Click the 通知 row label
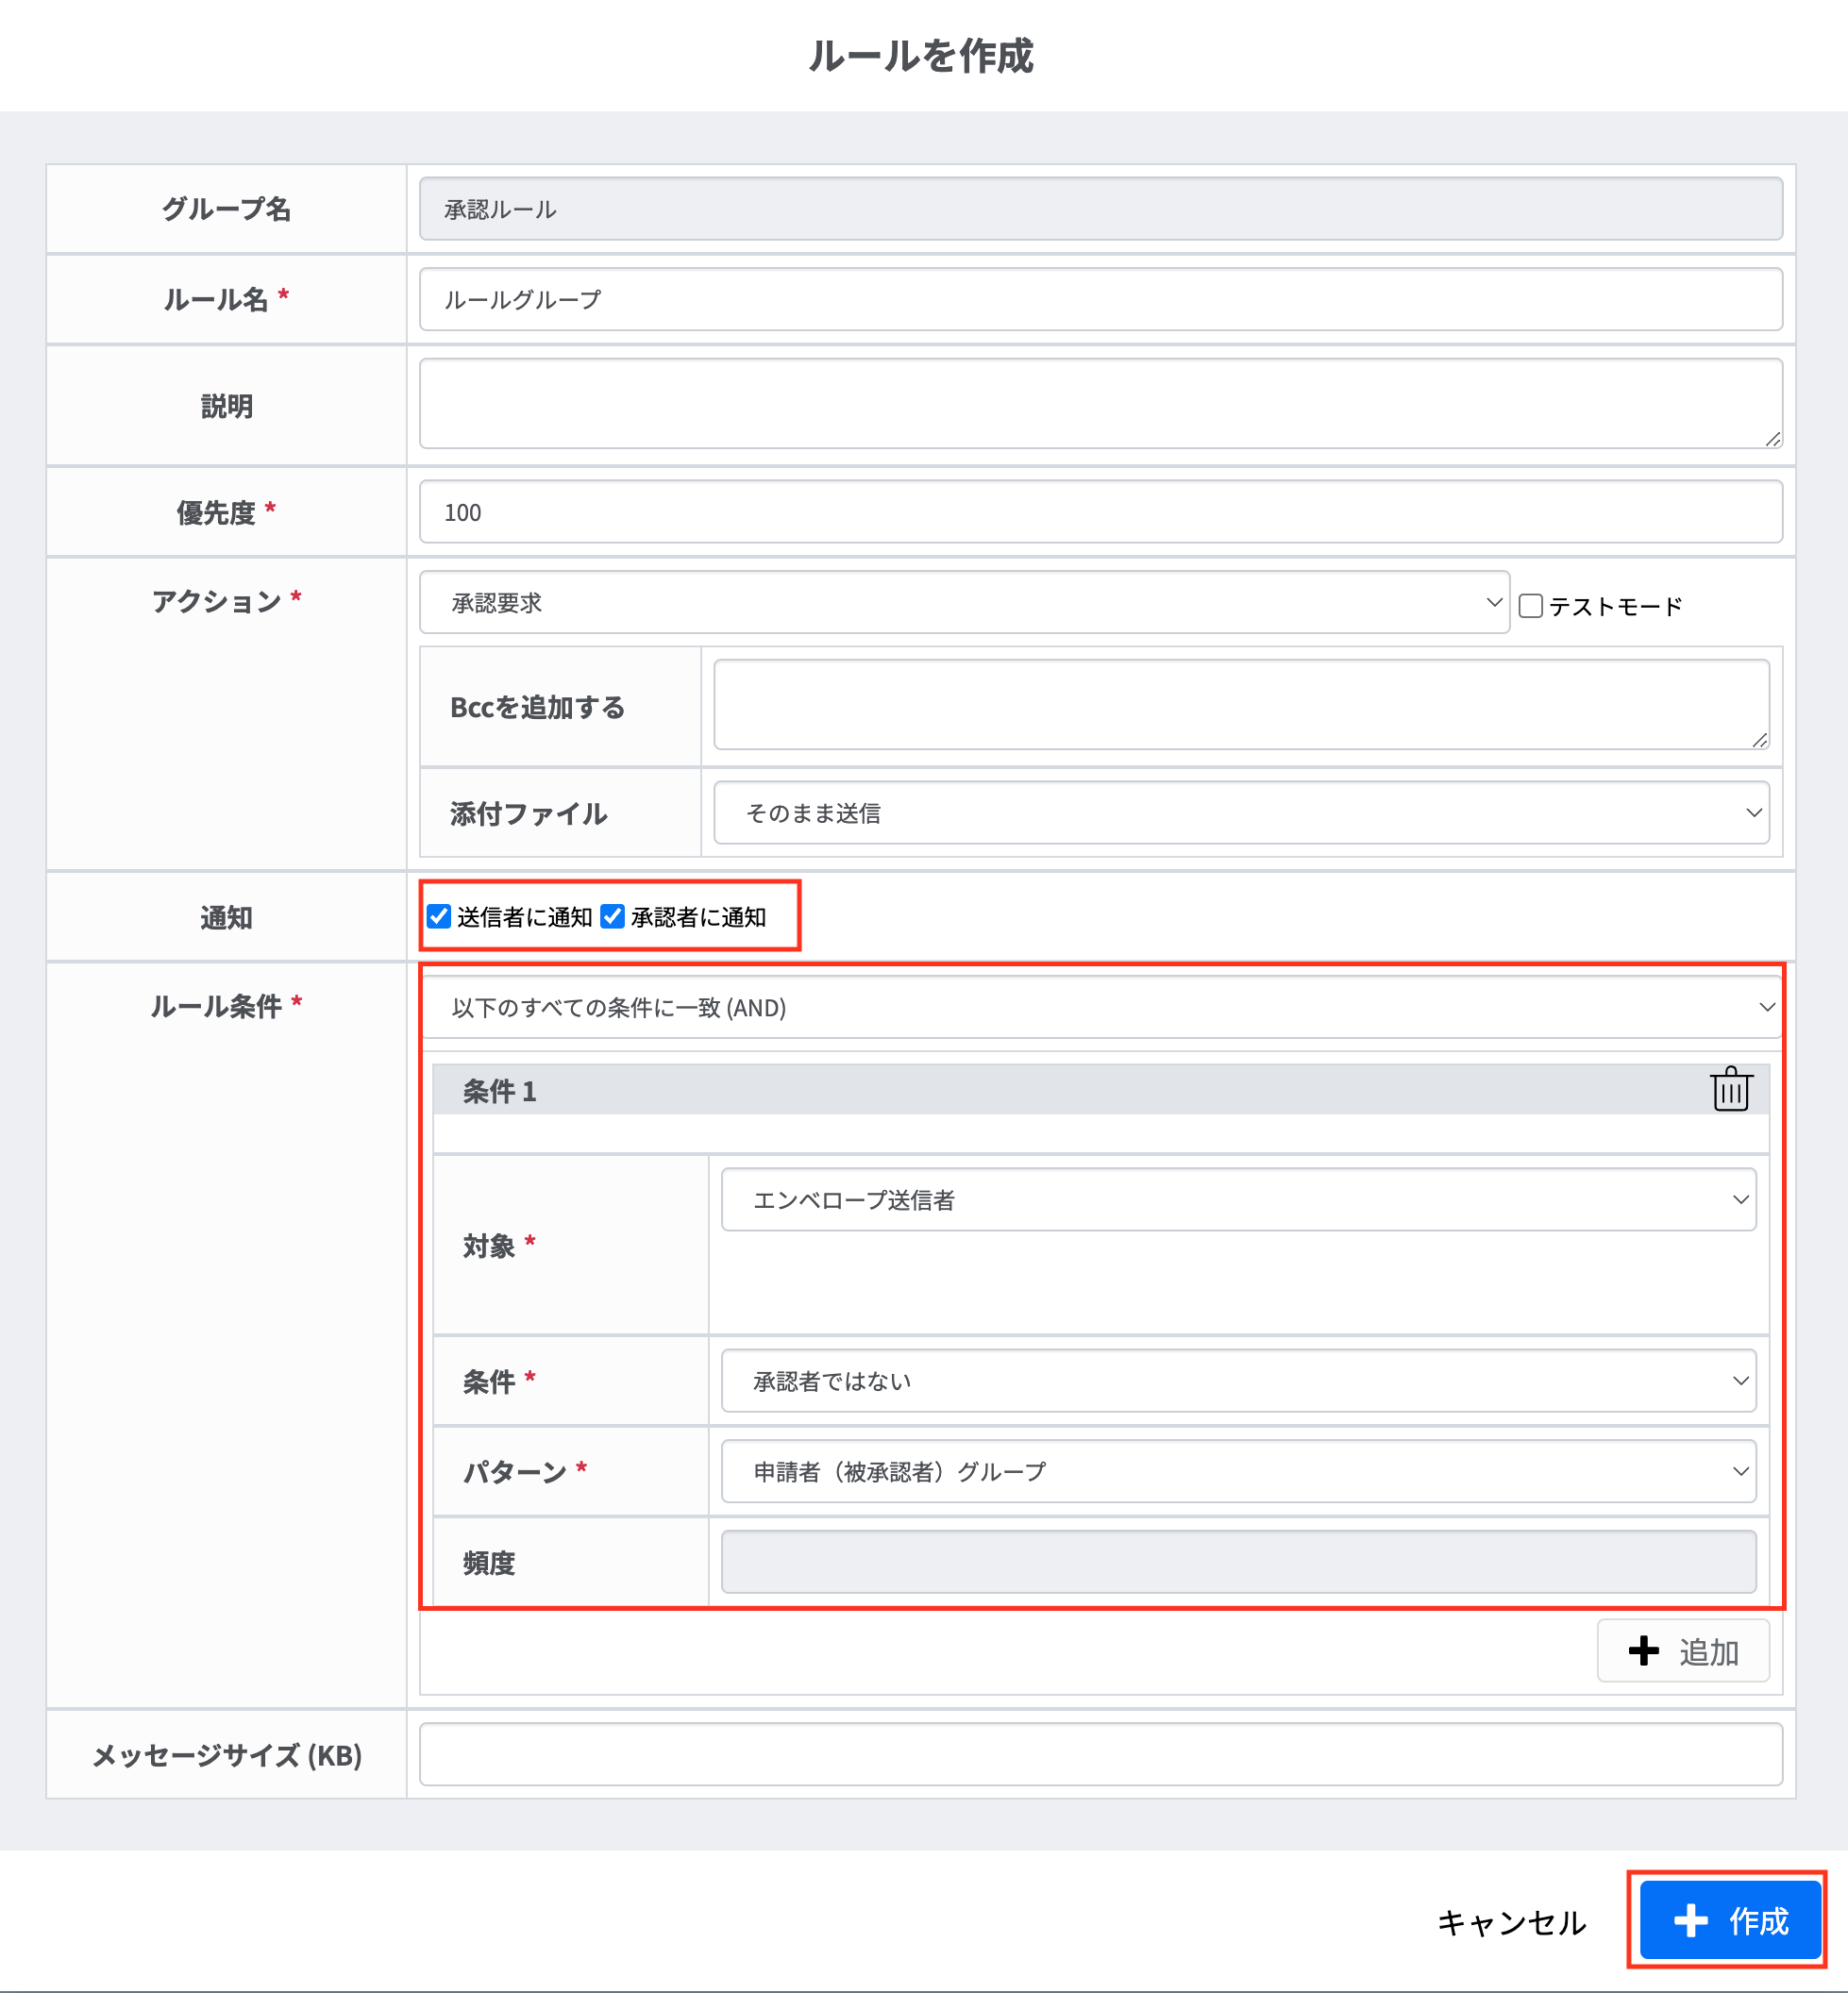This screenshot has height=1993, width=1848. click(x=226, y=917)
